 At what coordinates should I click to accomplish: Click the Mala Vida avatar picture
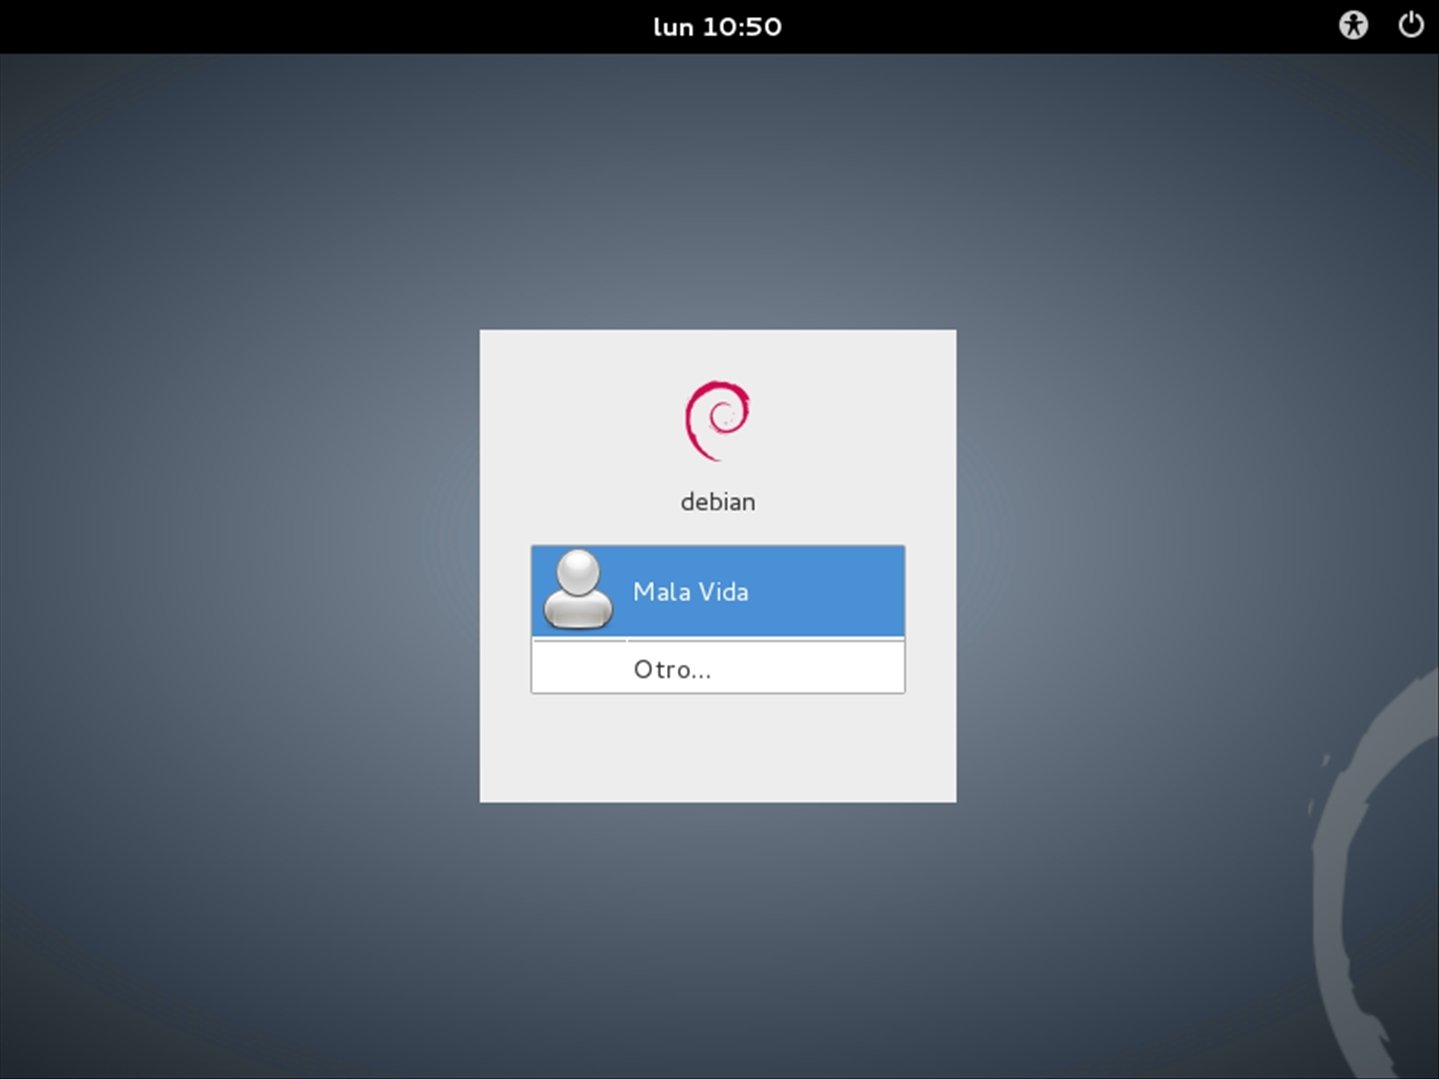577,590
